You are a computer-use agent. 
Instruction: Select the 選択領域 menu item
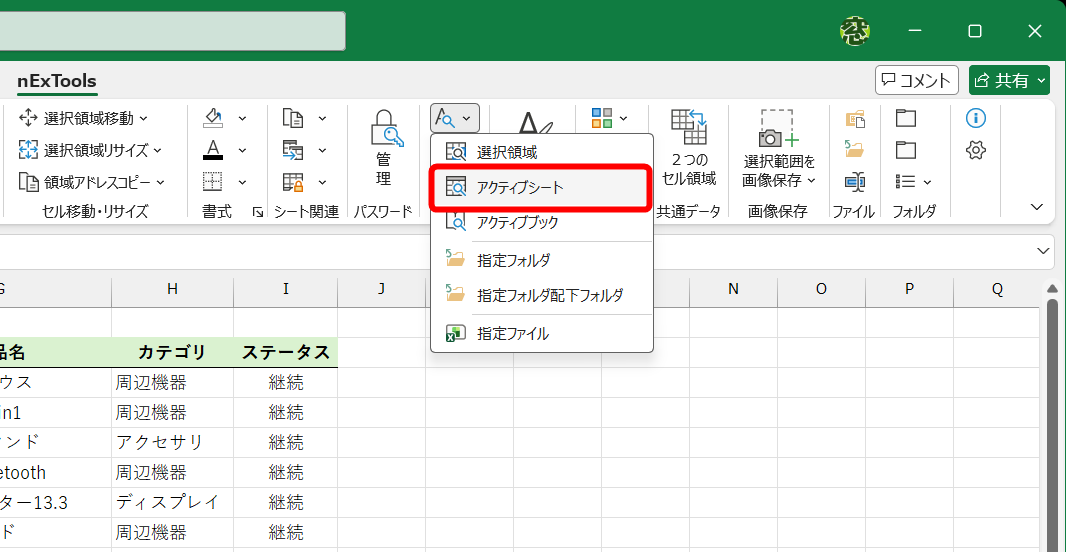(542, 152)
